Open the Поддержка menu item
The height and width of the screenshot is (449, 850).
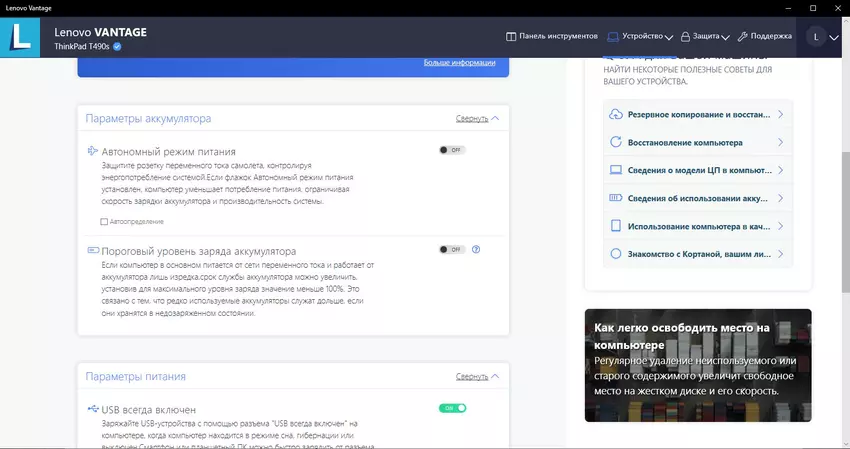(x=765, y=37)
